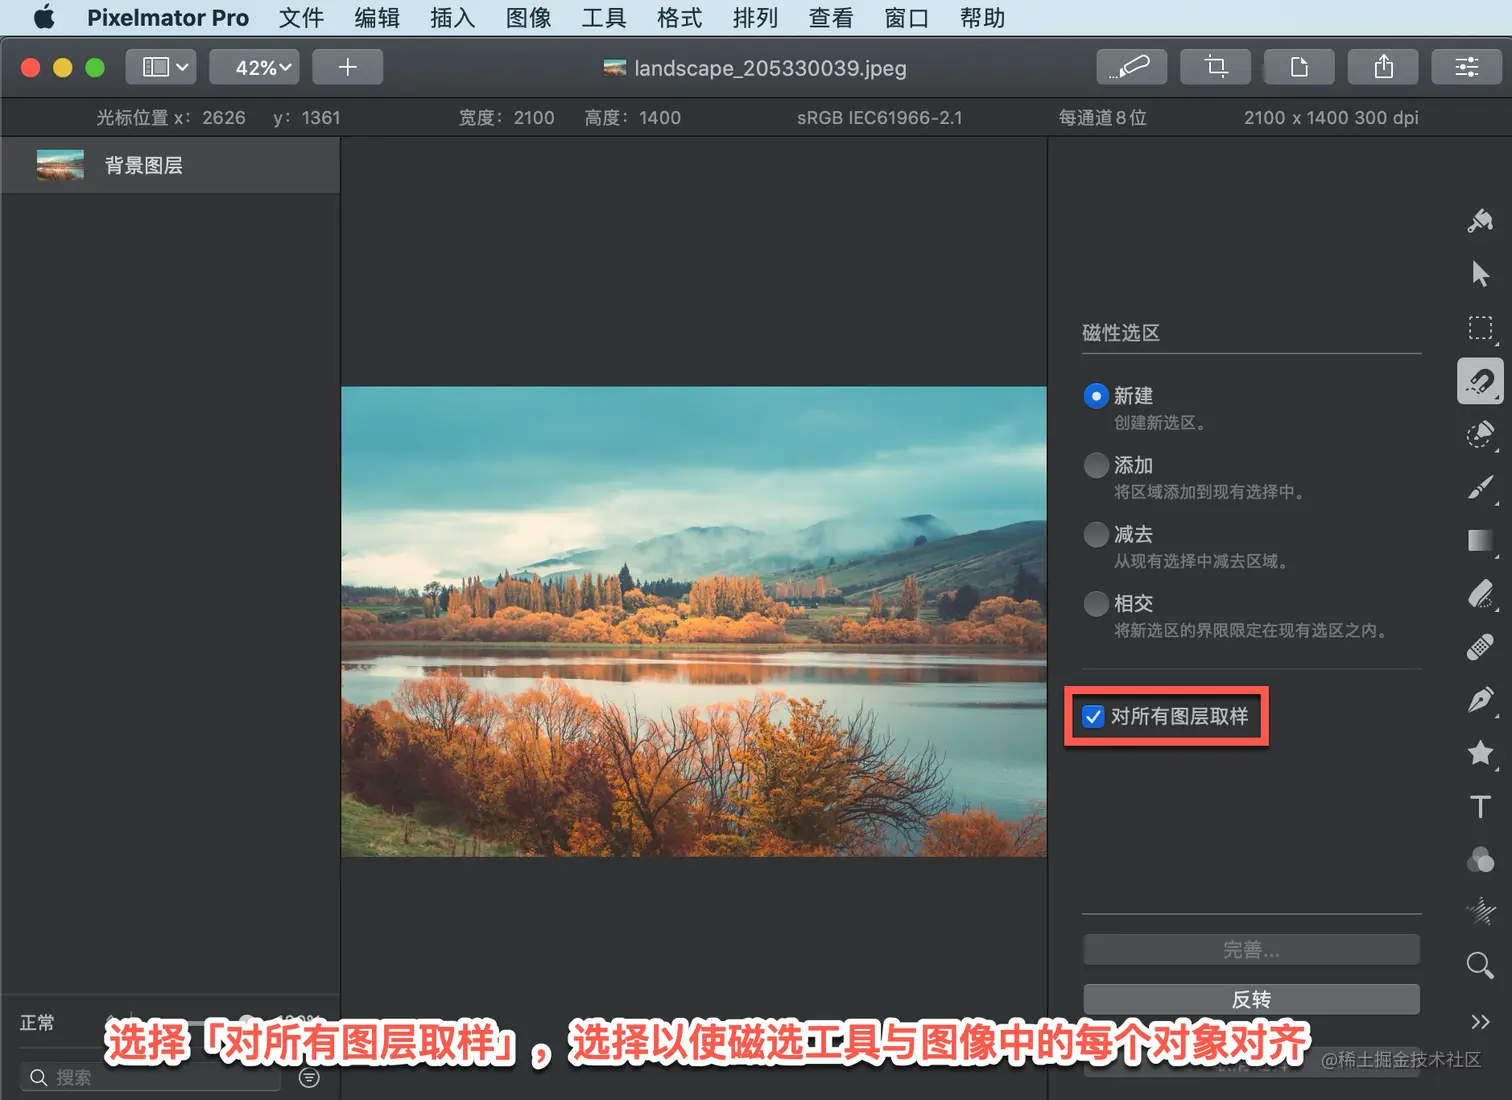Click the 磁性选区 panel heading
The image size is (1512, 1100).
1120,333
